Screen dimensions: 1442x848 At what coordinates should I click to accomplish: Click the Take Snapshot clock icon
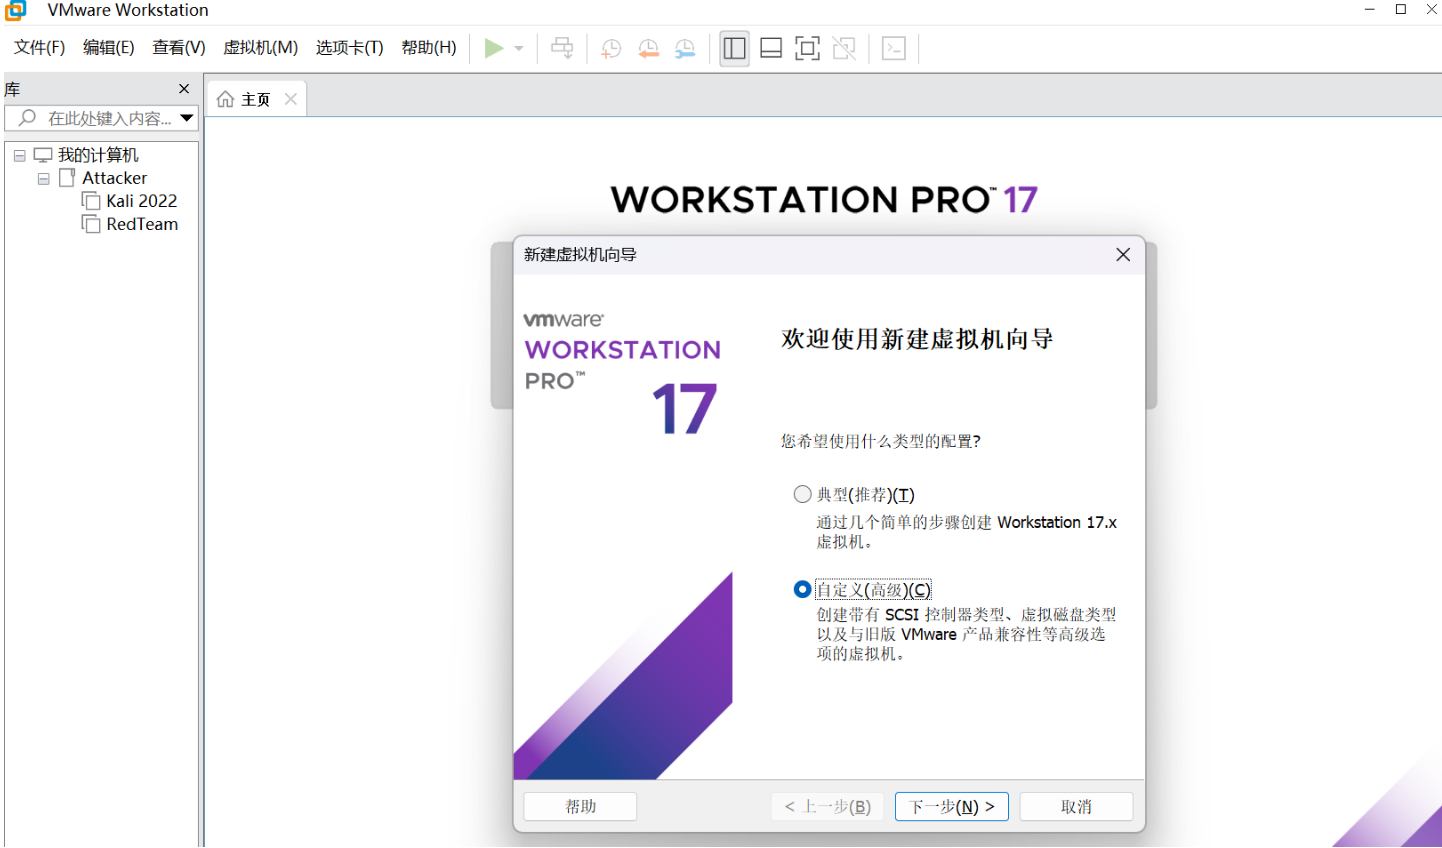pyautogui.click(x=610, y=48)
